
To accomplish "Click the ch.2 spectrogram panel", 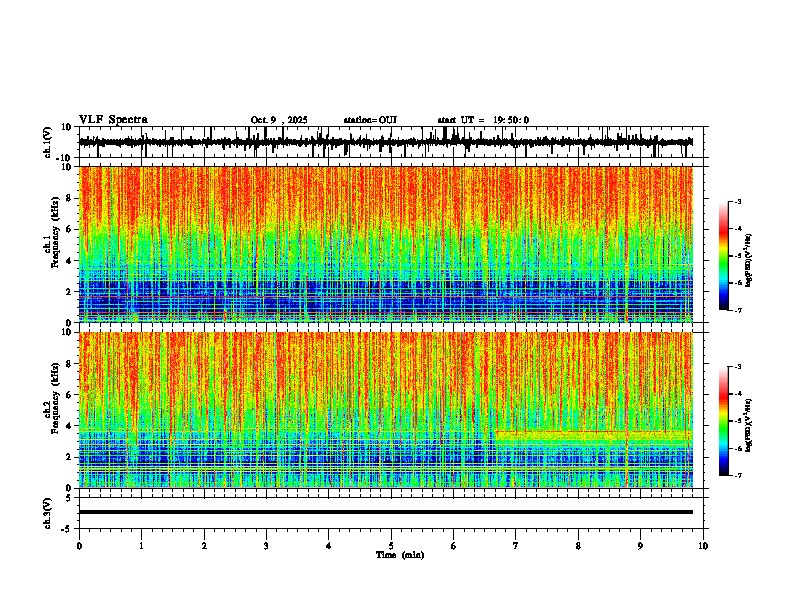I will (x=385, y=410).
